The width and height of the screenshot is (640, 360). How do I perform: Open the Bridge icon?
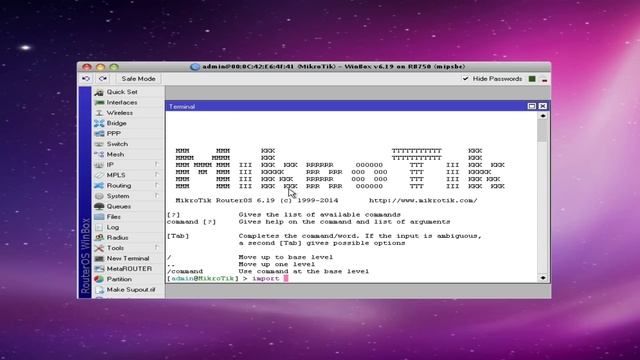99,123
